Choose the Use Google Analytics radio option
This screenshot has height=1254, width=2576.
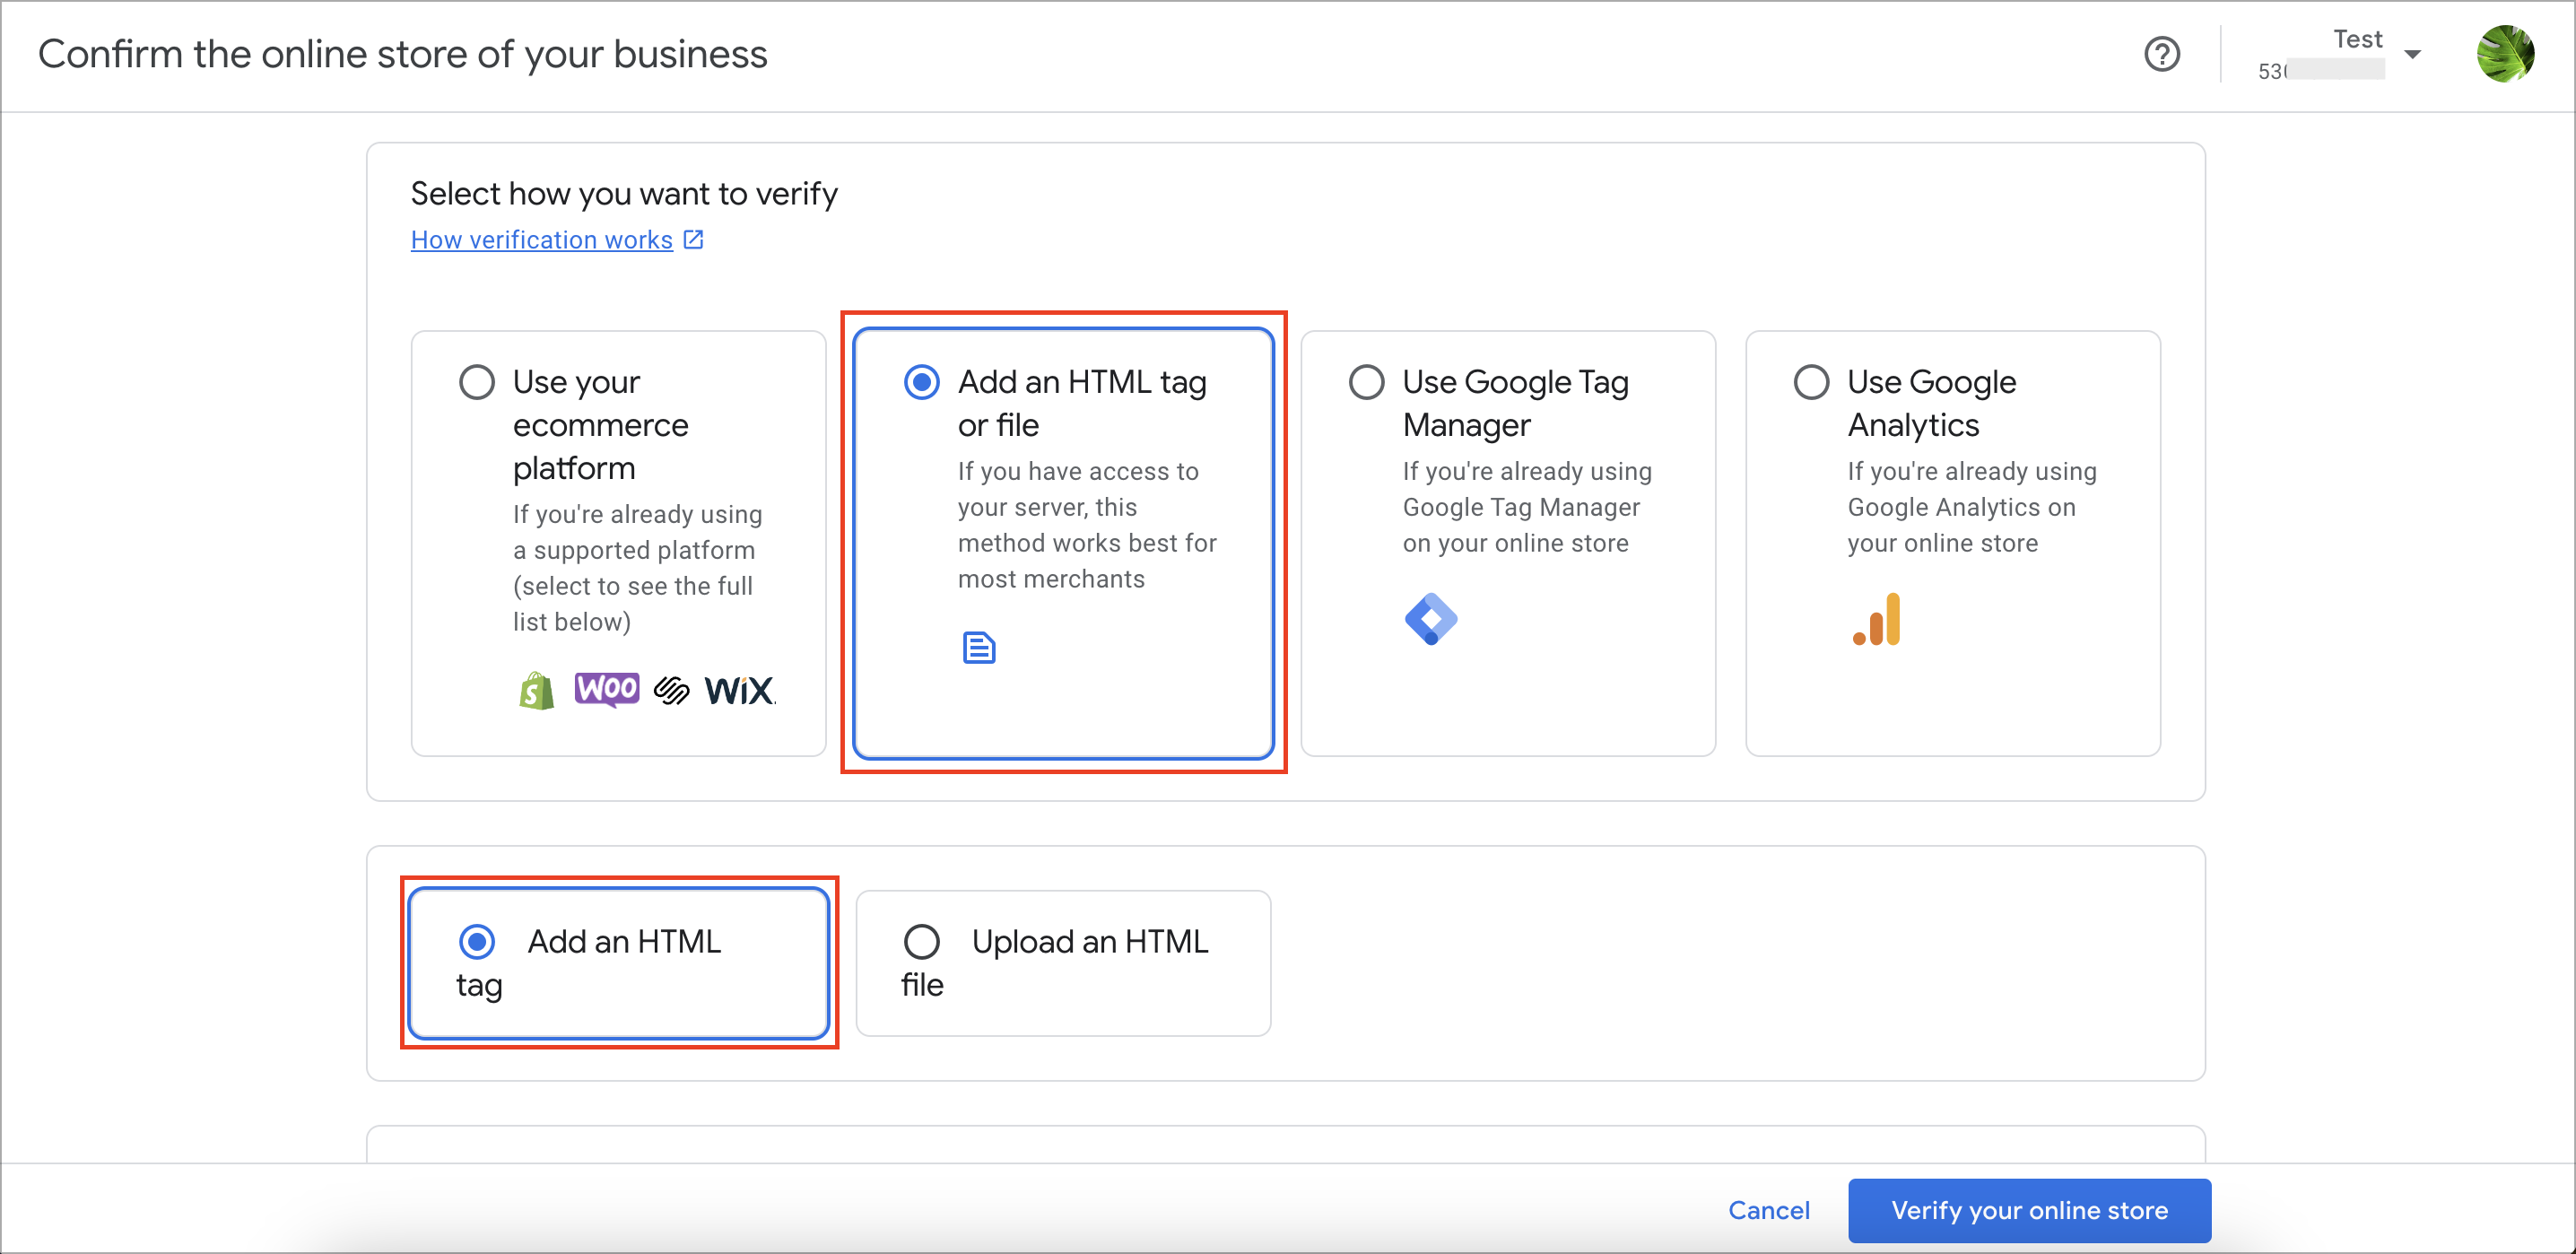coord(1812,382)
